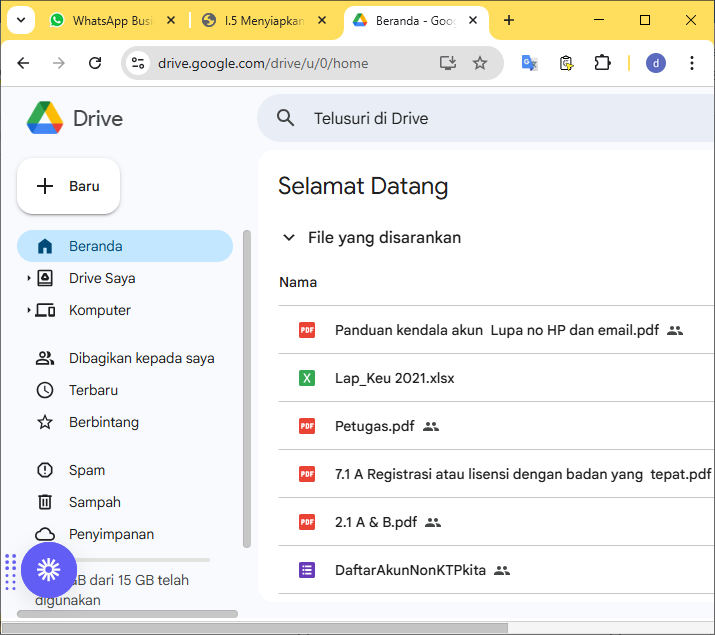Switch to the I.5 Menyiapkan tab
The width and height of the screenshot is (715, 635).
255,21
